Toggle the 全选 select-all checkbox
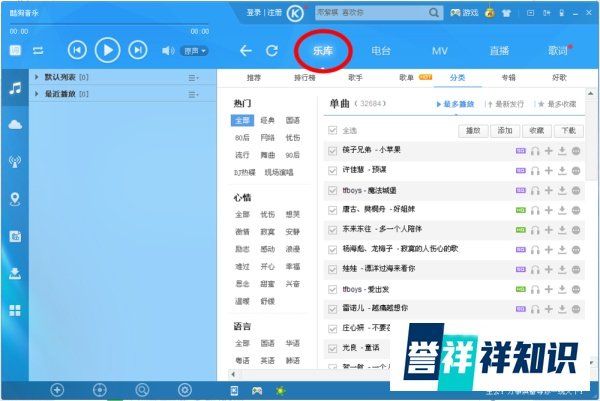 point(332,130)
